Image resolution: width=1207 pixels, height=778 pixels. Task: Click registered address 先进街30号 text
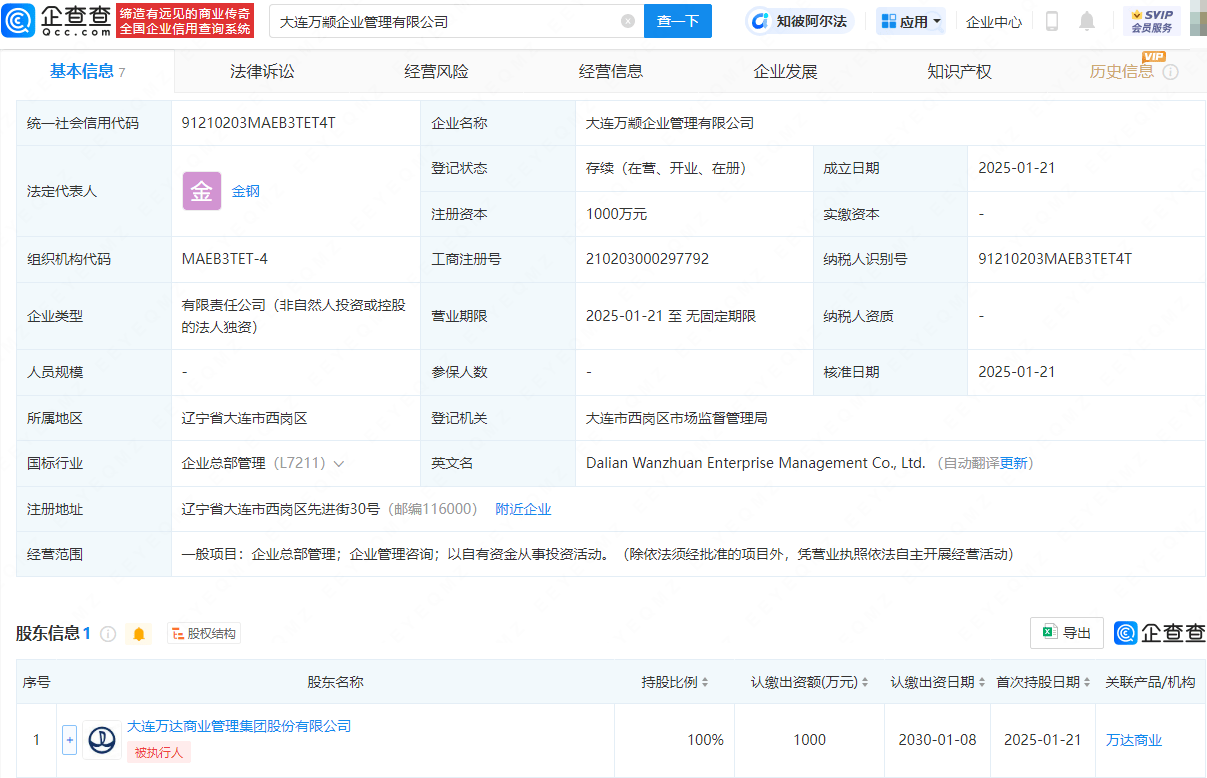[280, 509]
